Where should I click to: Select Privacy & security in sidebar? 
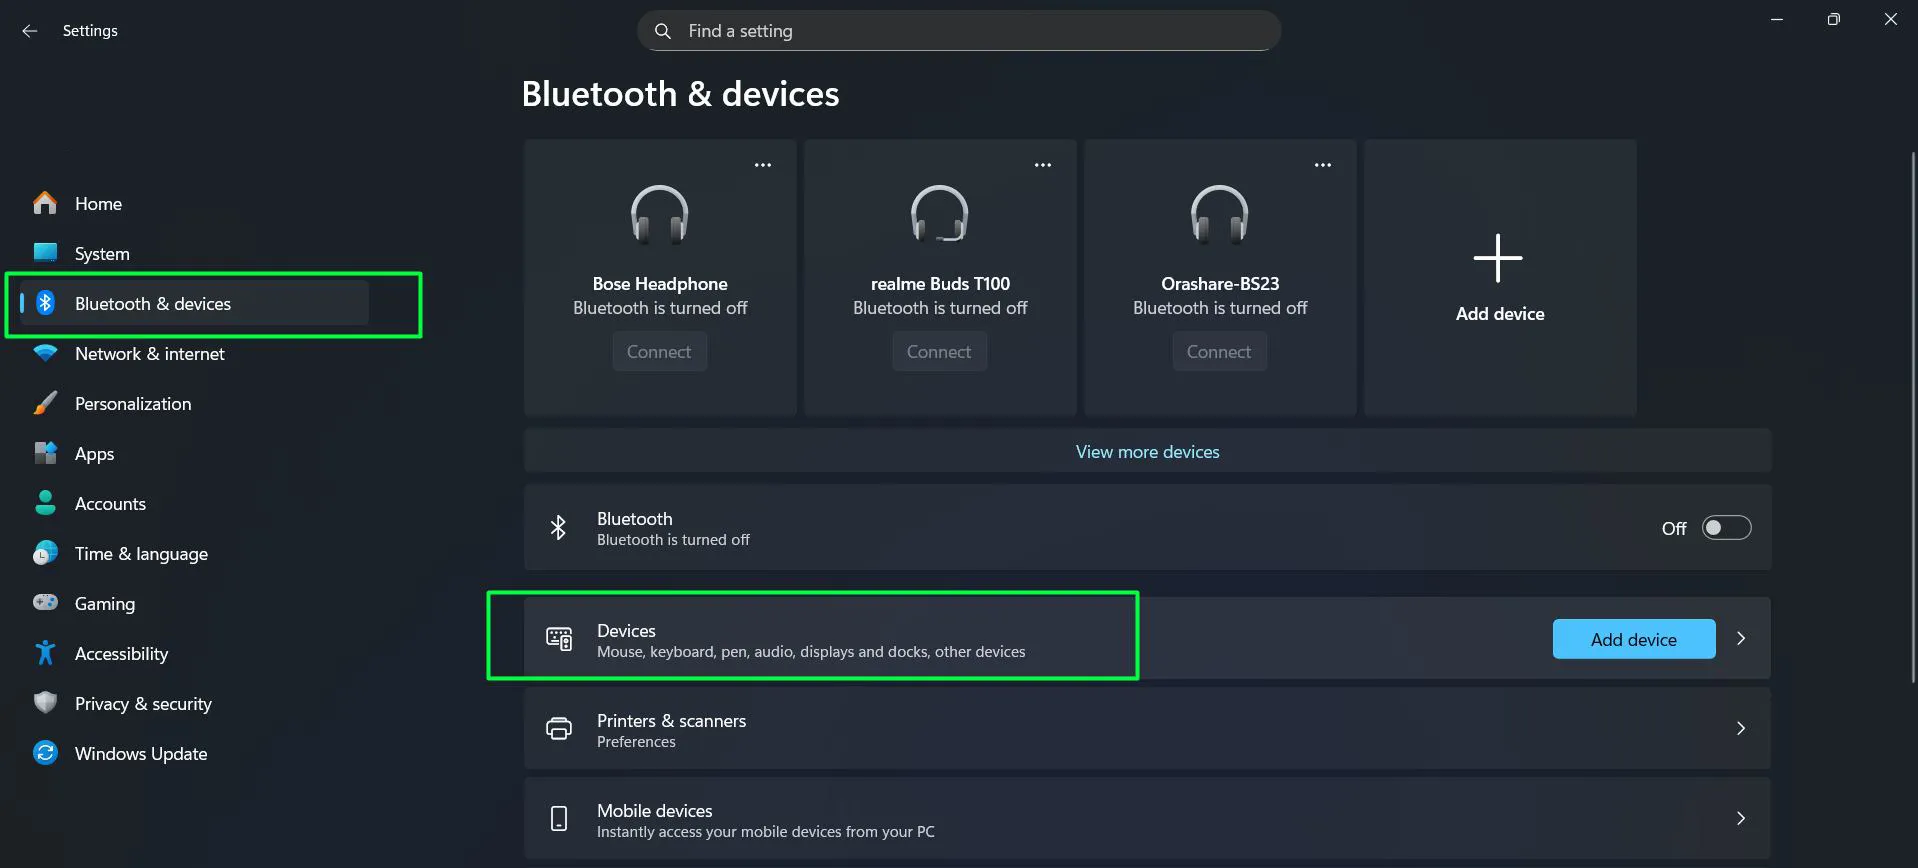click(195, 703)
